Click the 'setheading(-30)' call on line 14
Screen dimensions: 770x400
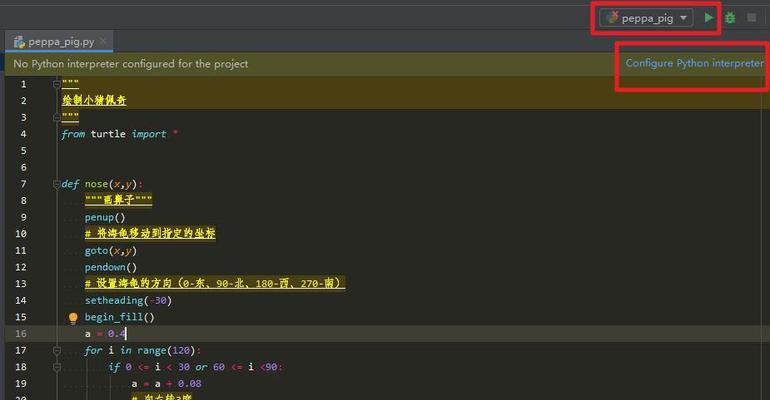(x=128, y=300)
